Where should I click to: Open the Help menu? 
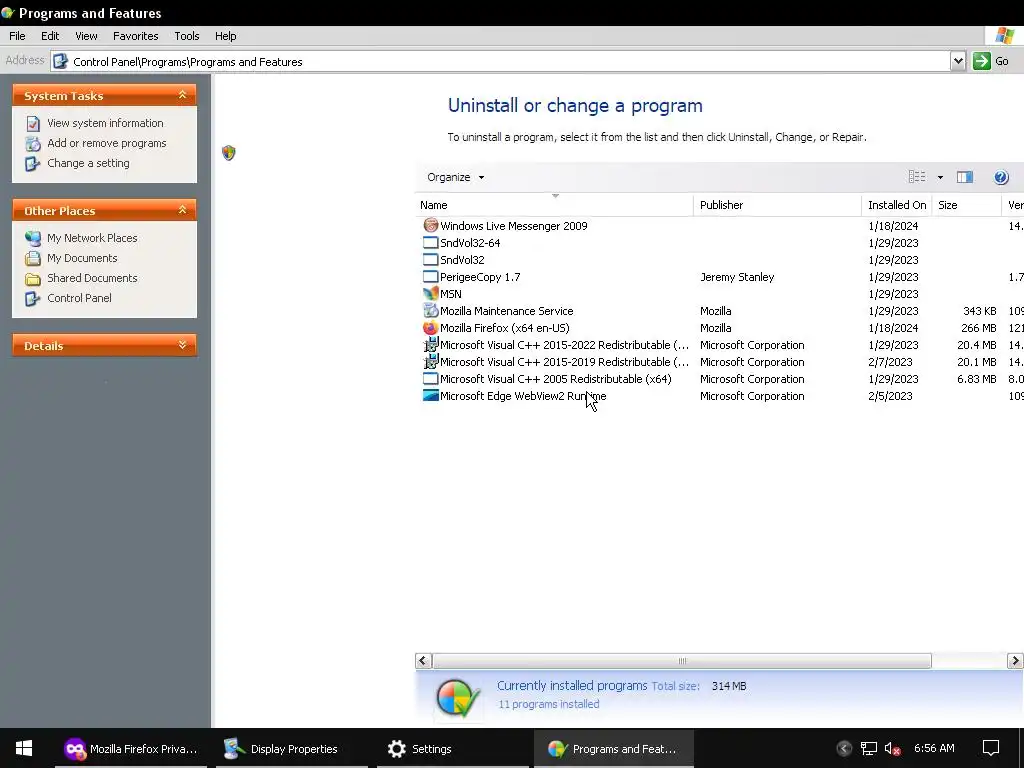point(225,36)
